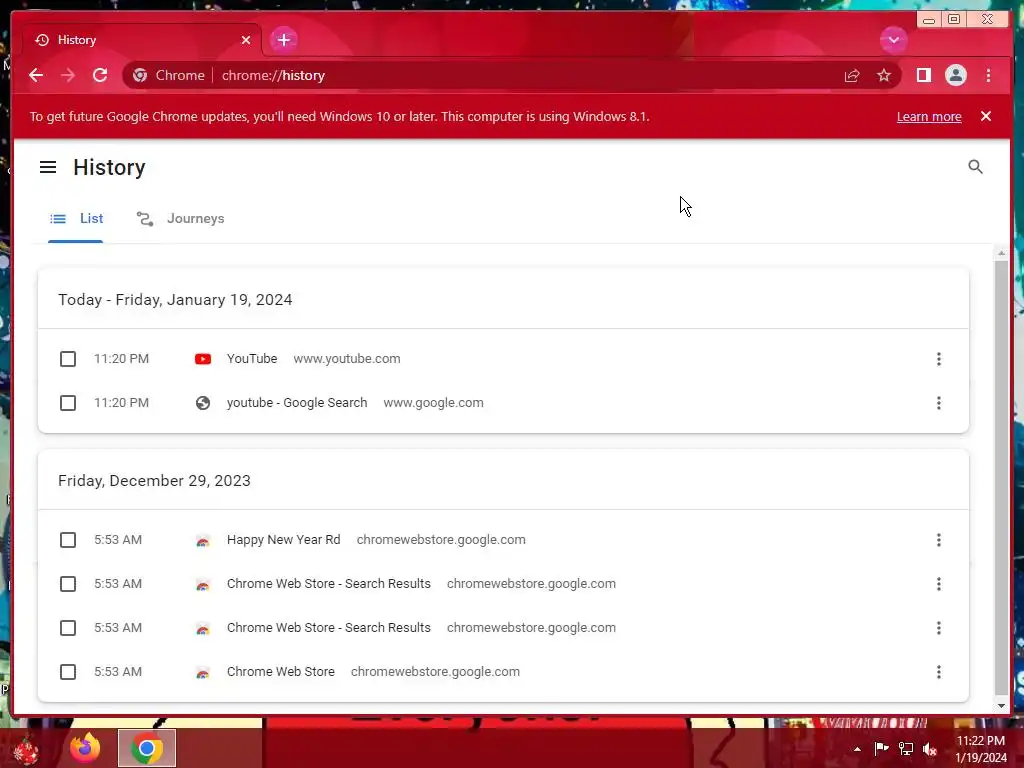Switch to the List tab
Viewport: 1024px width, 768px height.
point(76,219)
